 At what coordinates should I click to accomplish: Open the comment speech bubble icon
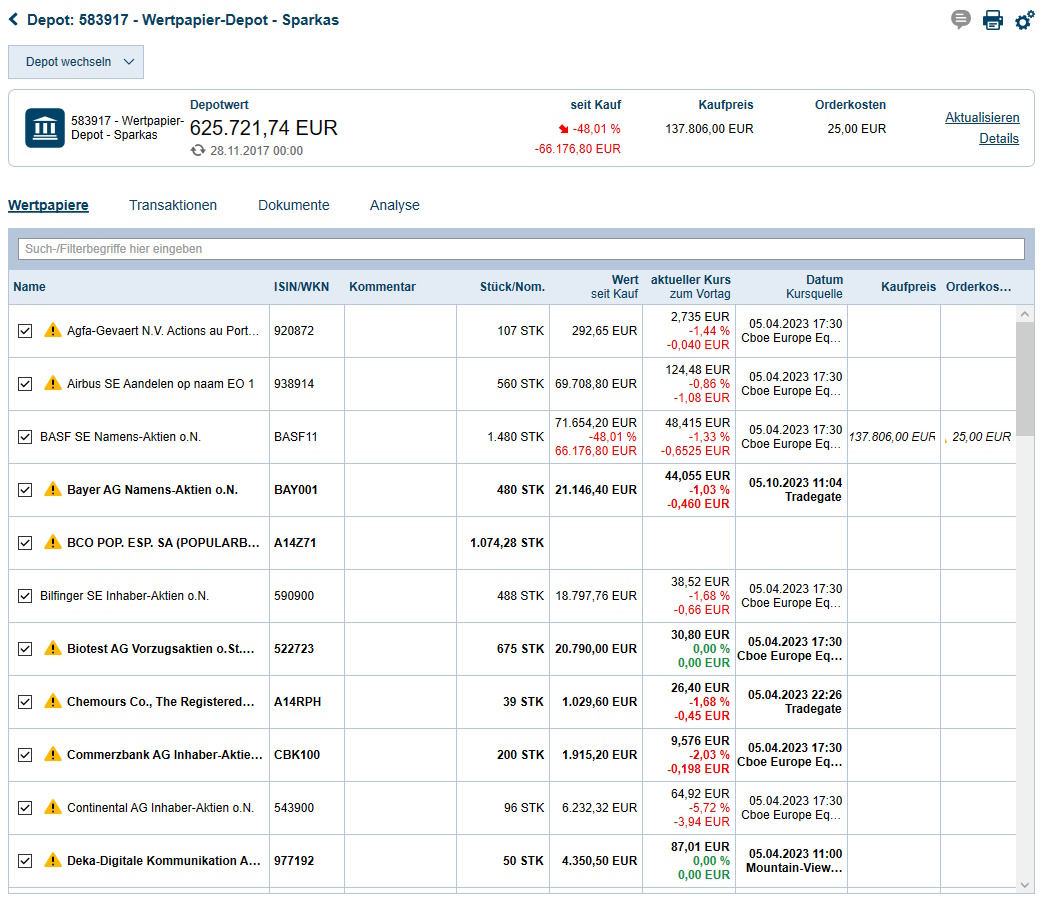[961, 20]
